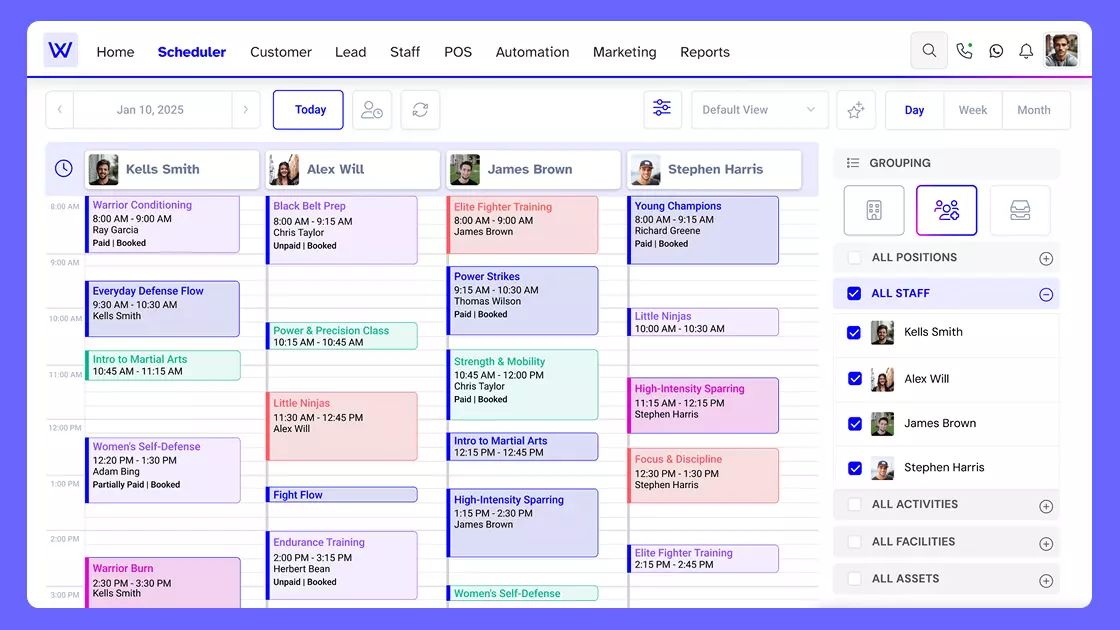The image size is (1120, 630).
Task: Open Warrior Conditioning appointment
Action: pyautogui.click(x=163, y=224)
